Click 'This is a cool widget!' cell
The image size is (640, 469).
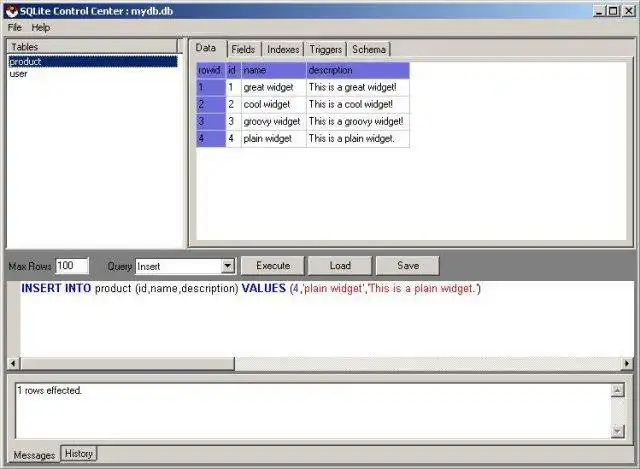tap(358, 104)
